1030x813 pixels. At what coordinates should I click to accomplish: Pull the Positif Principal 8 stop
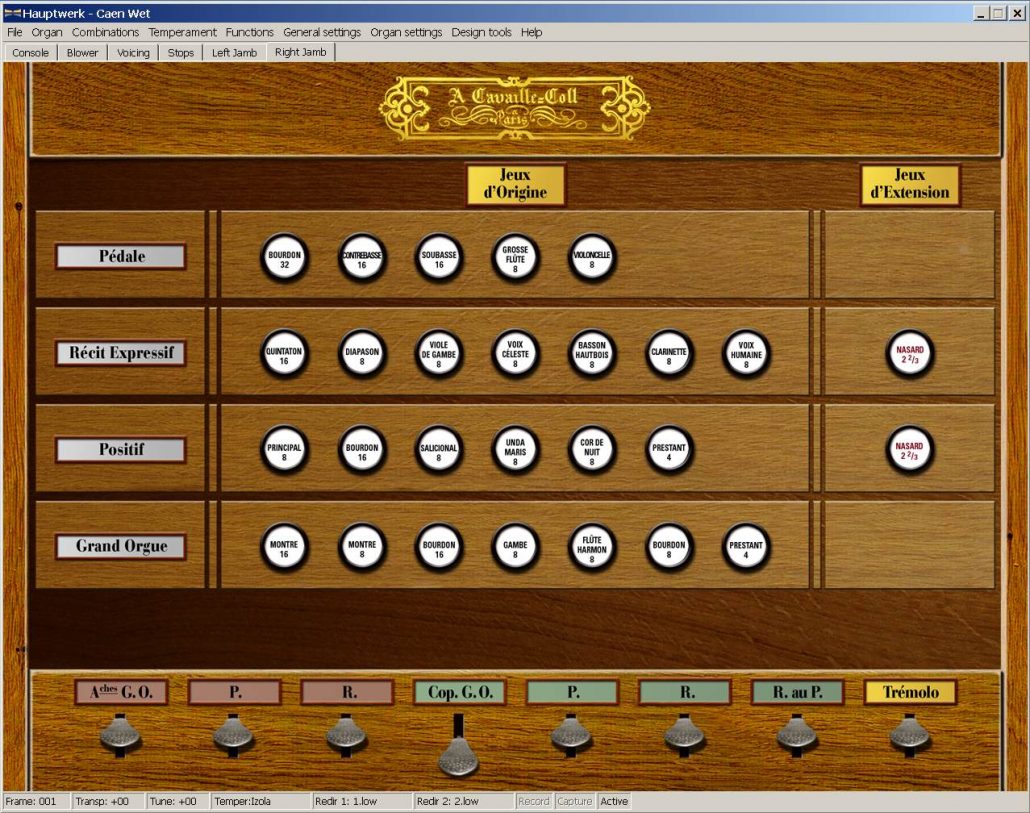(284, 450)
